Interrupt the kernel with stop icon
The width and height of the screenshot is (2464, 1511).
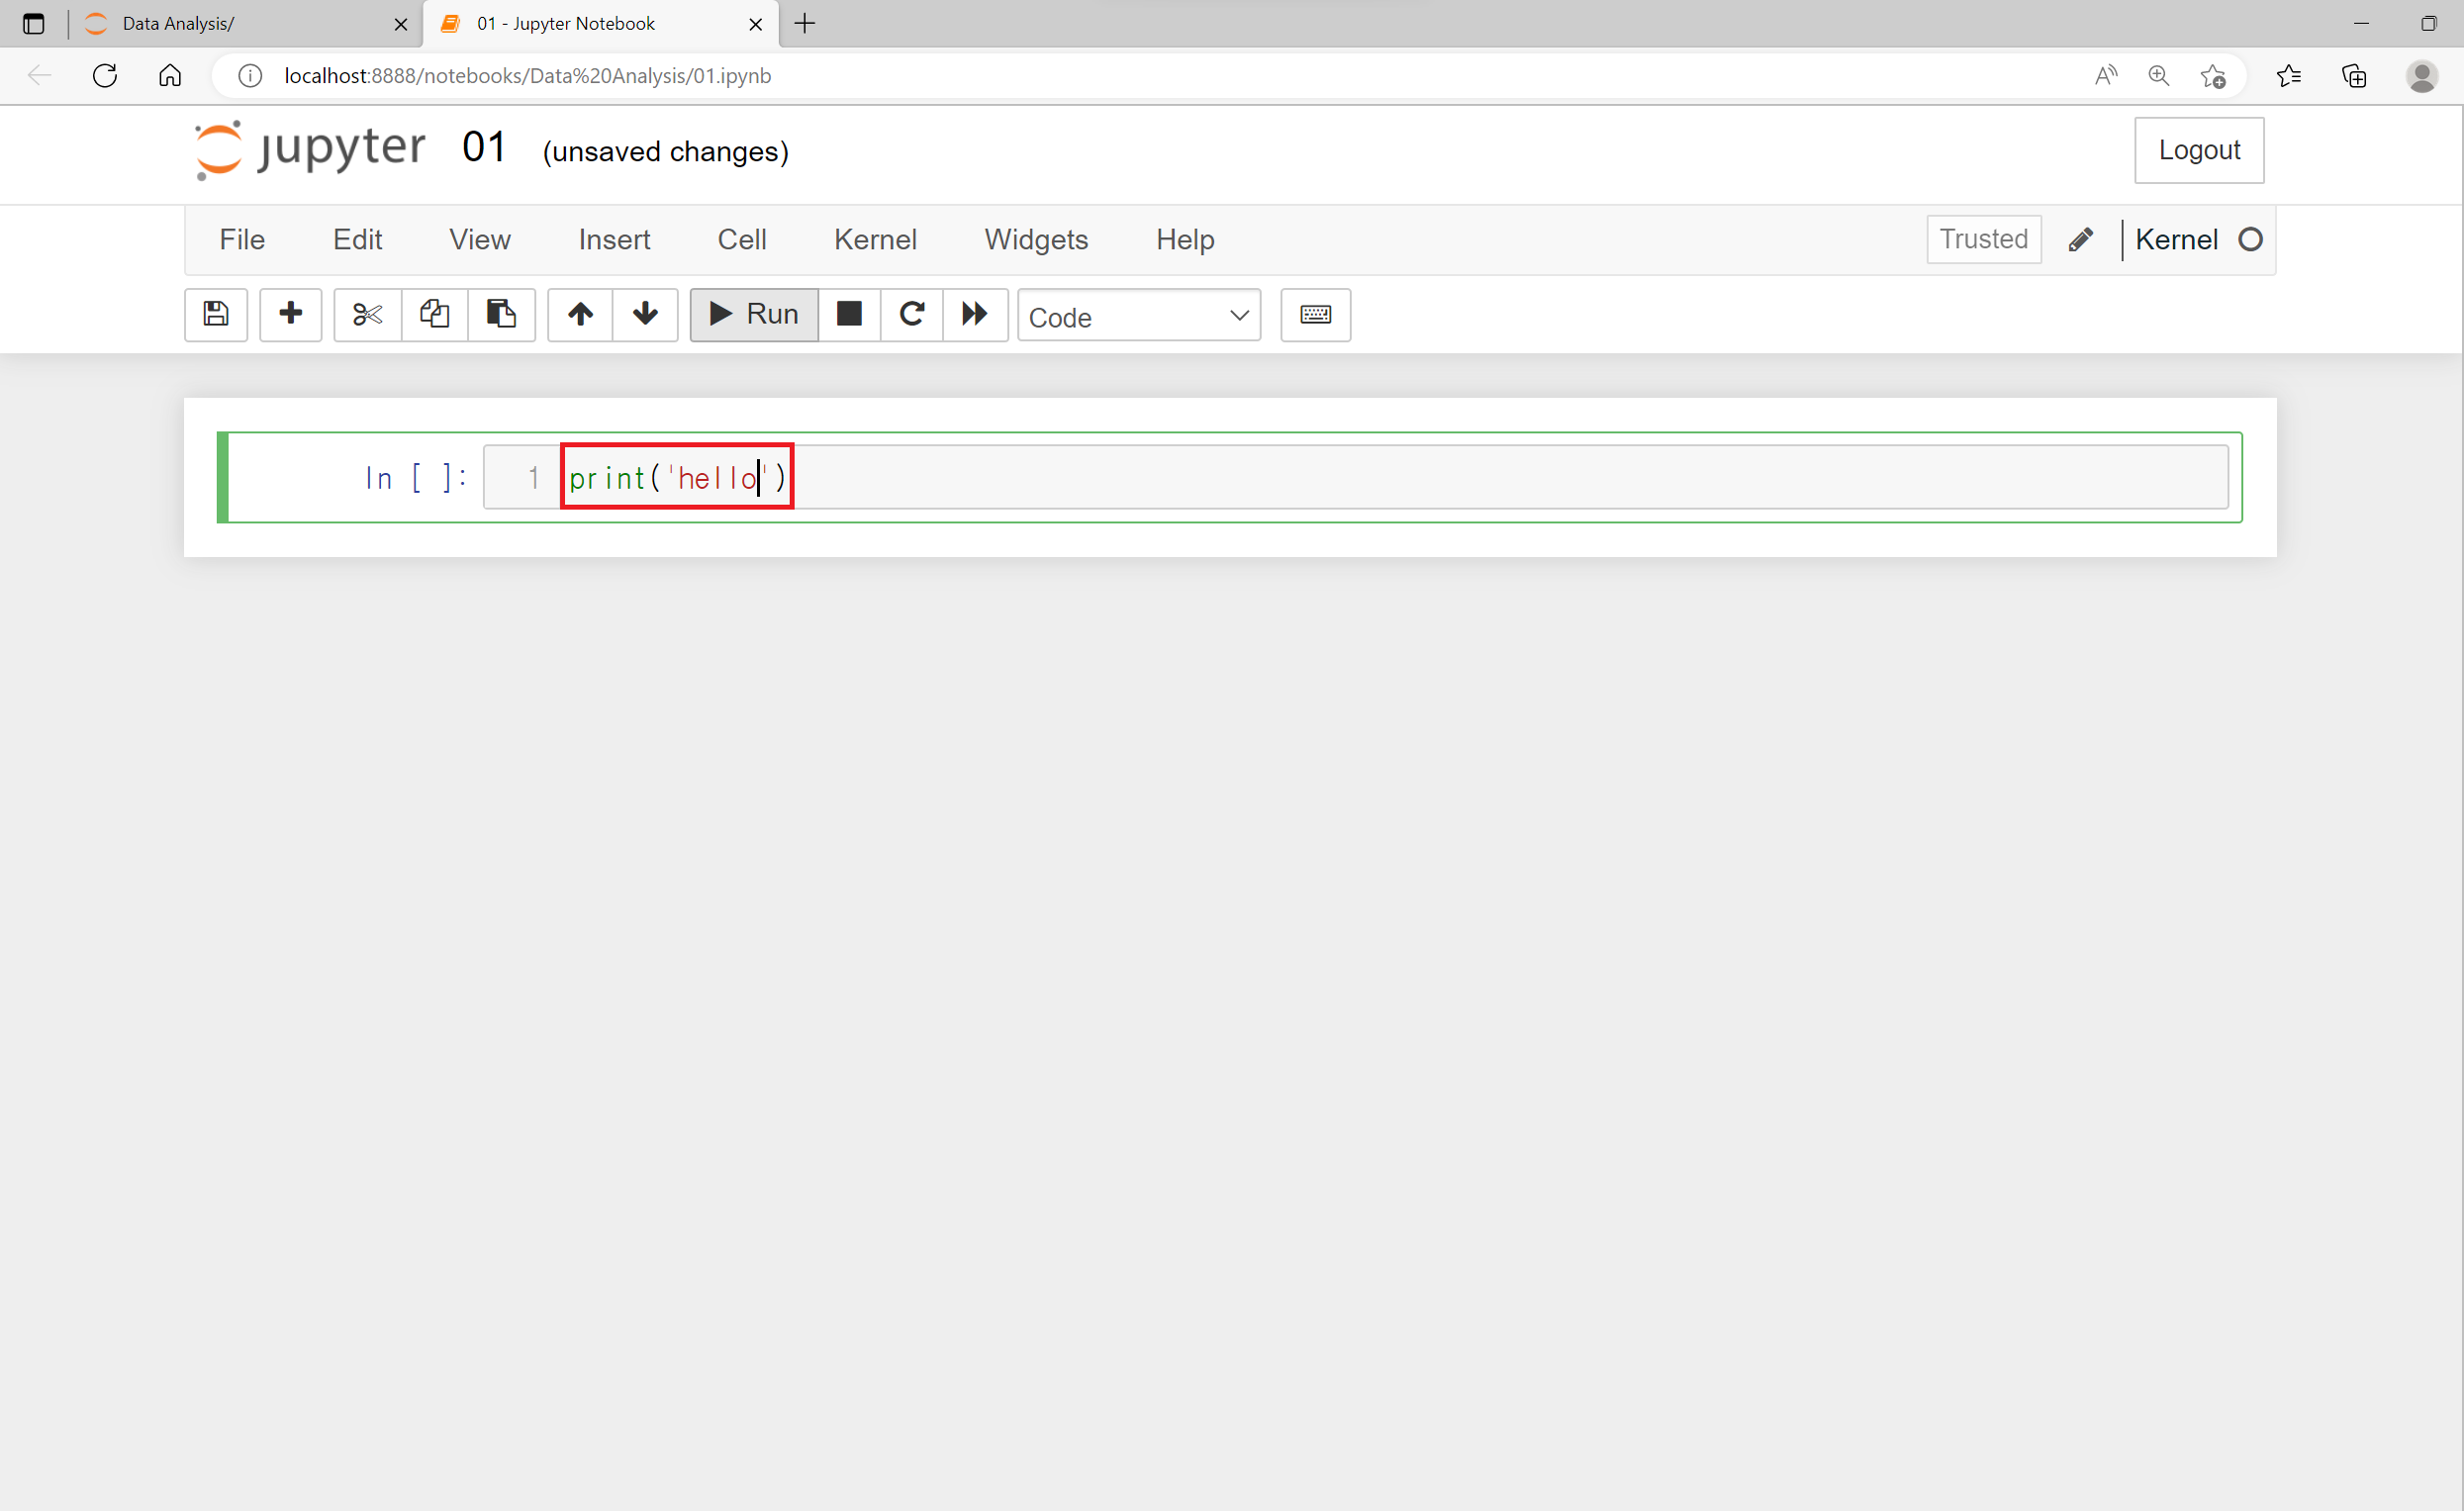pos(849,314)
